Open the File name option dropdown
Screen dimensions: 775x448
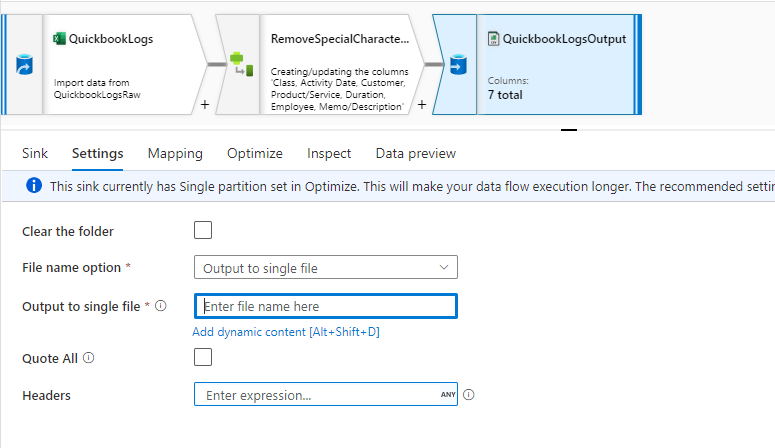tap(326, 268)
